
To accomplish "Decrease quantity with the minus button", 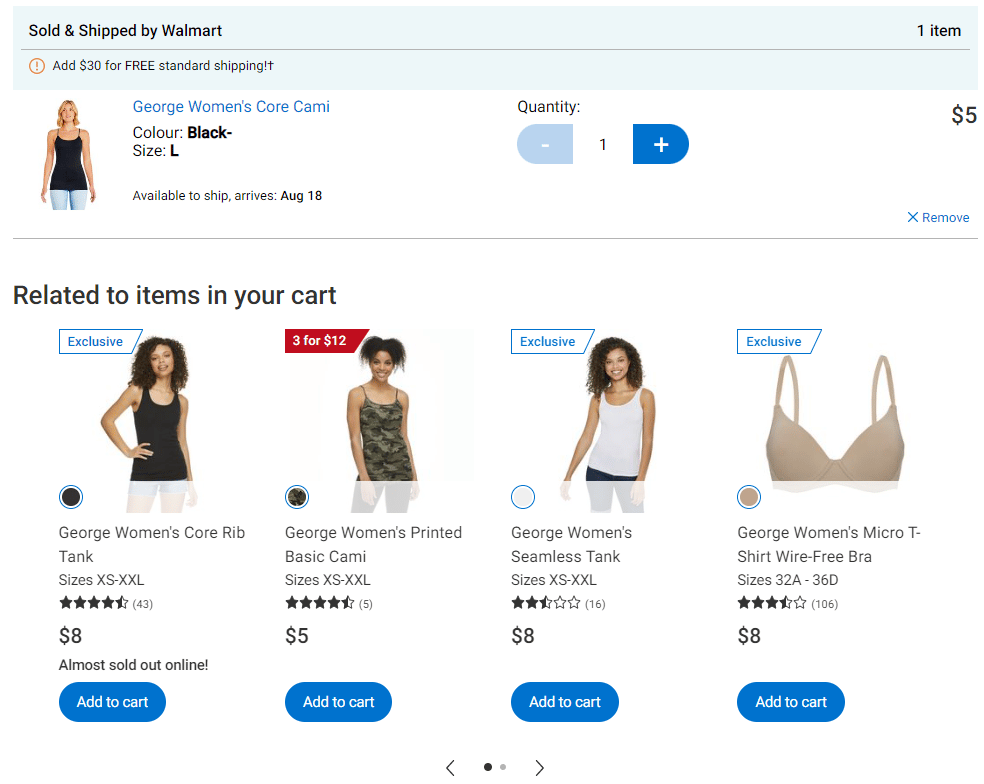I will click(545, 144).
